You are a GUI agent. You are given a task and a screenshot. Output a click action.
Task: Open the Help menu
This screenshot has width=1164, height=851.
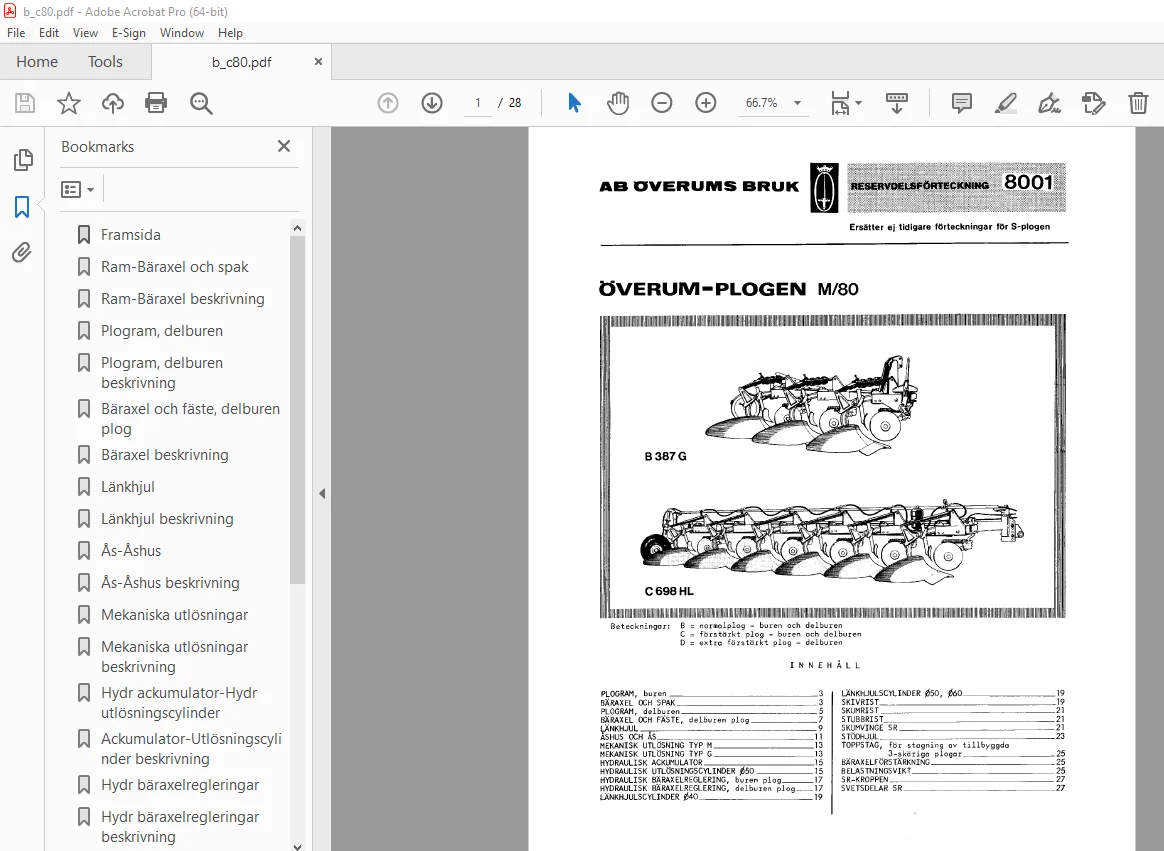230,33
